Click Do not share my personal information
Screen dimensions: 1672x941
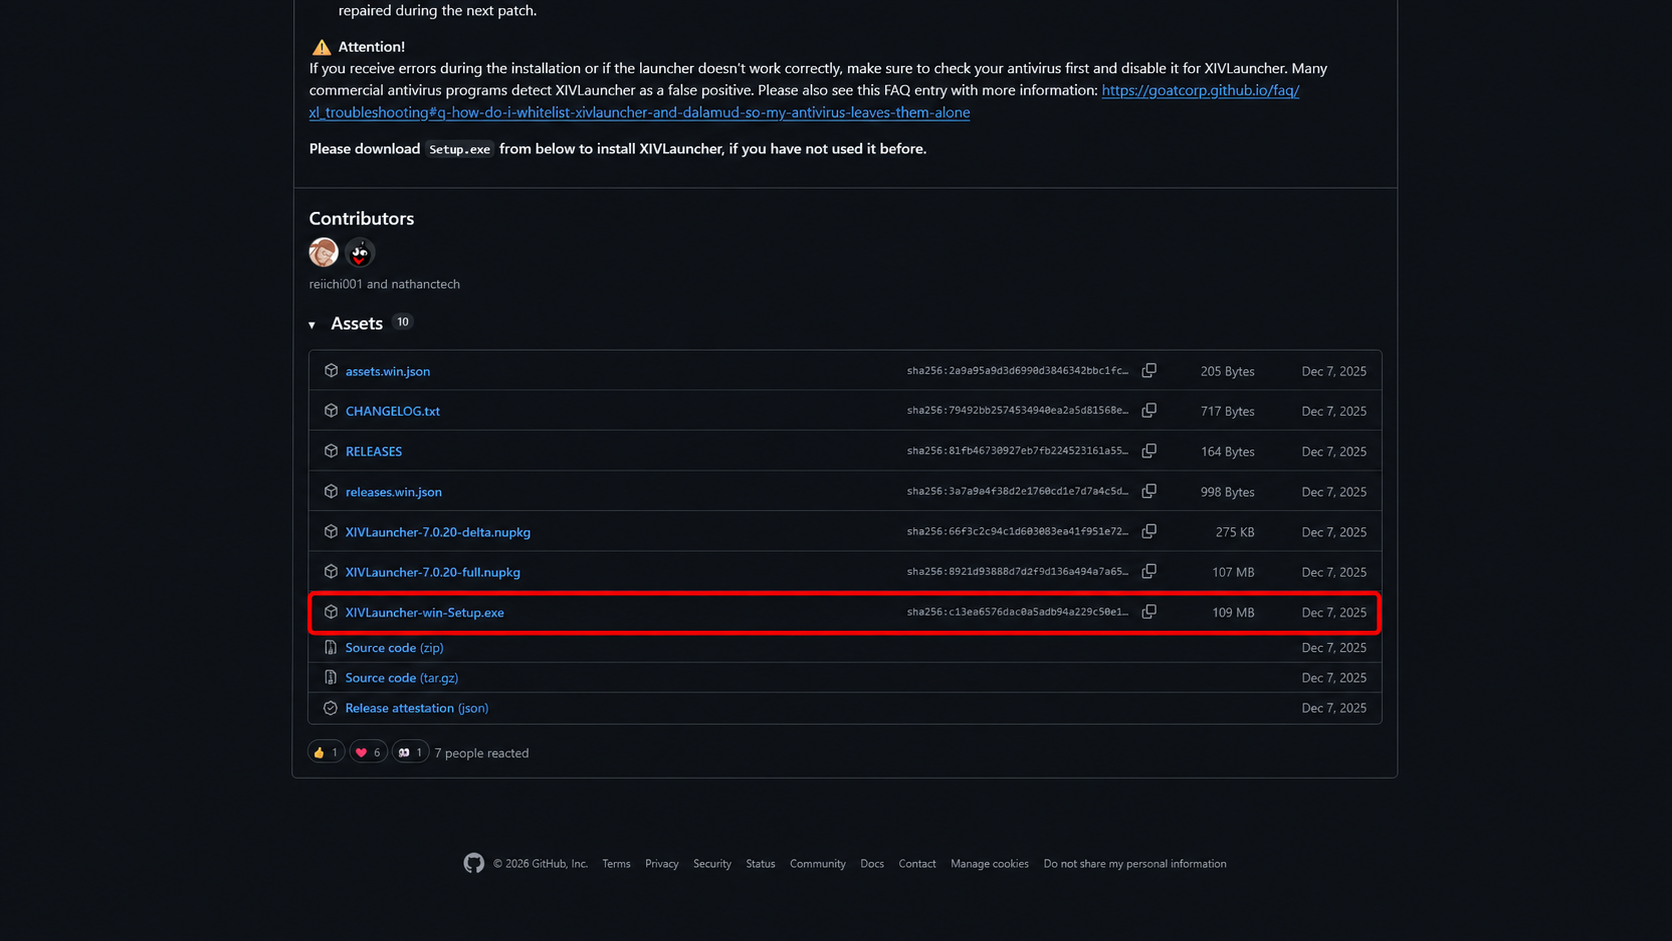point(1135,863)
